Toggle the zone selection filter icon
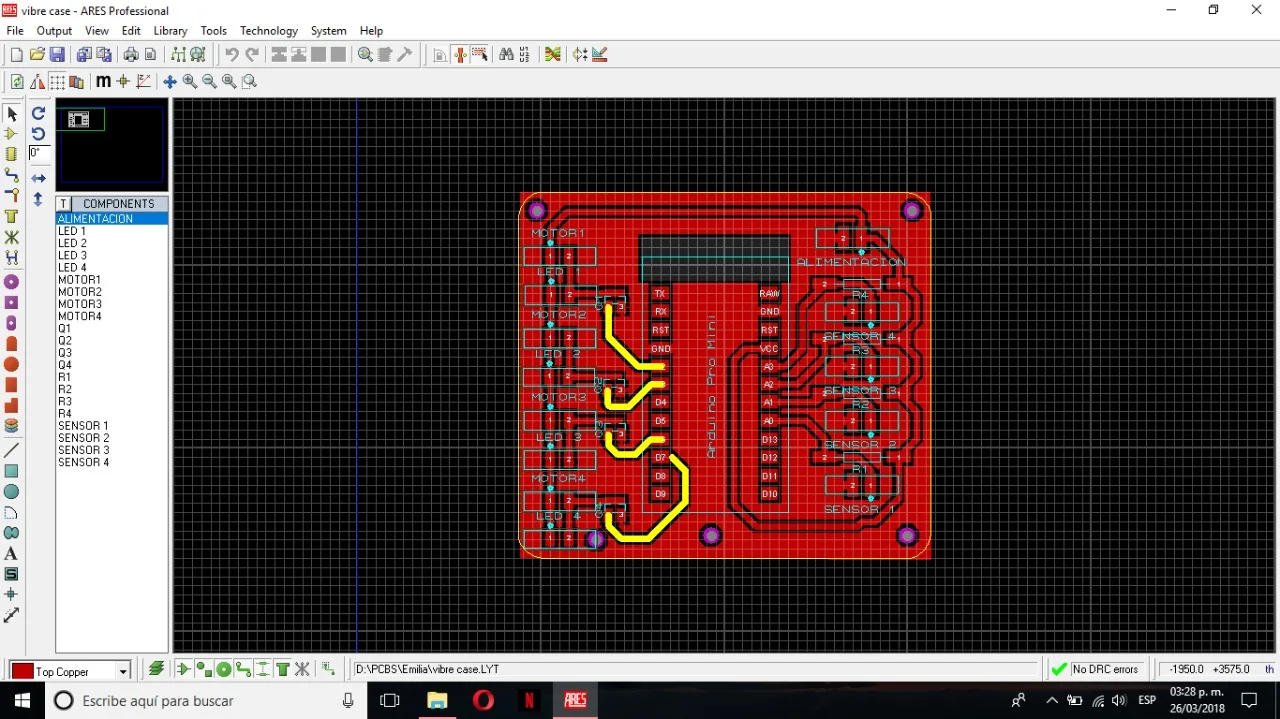This screenshot has width=1280, height=719. 283,669
